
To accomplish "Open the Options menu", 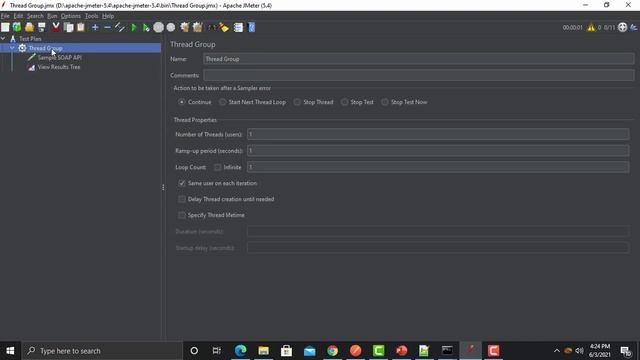I will point(71,16).
